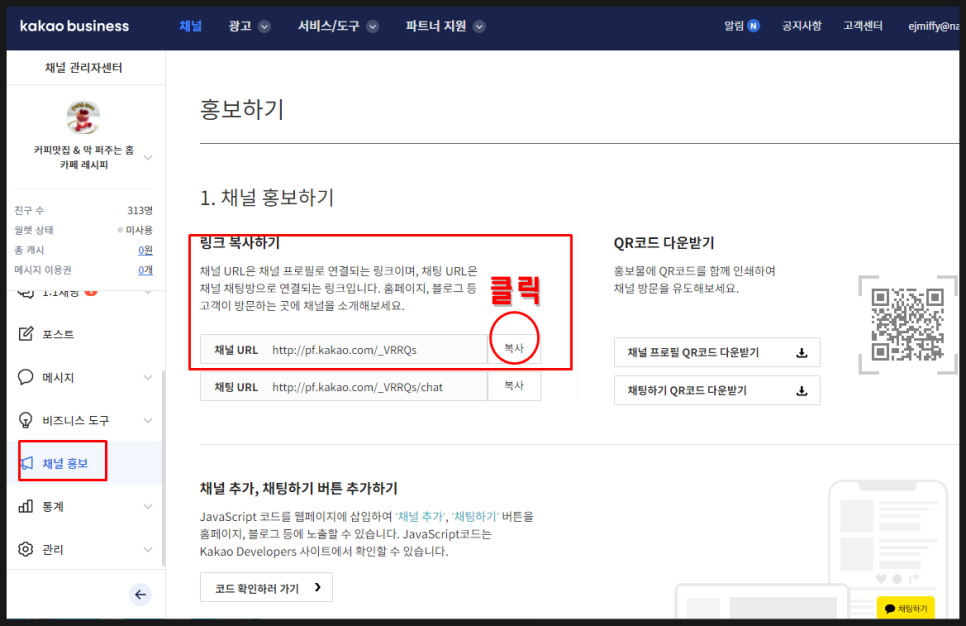Expand the 비즈니스 도구 section
The height and width of the screenshot is (626, 966).
148,420
